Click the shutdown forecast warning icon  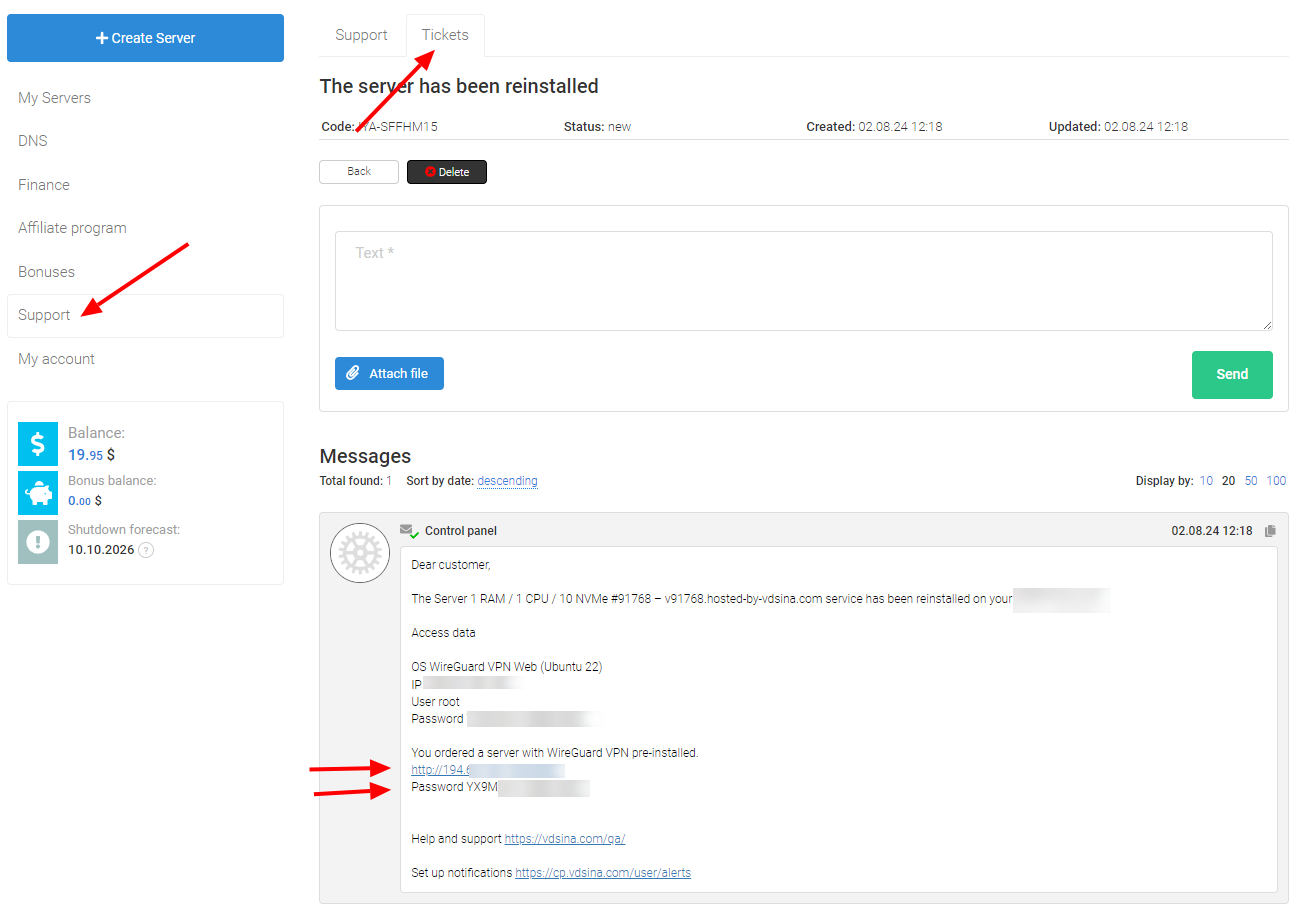(x=38, y=542)
